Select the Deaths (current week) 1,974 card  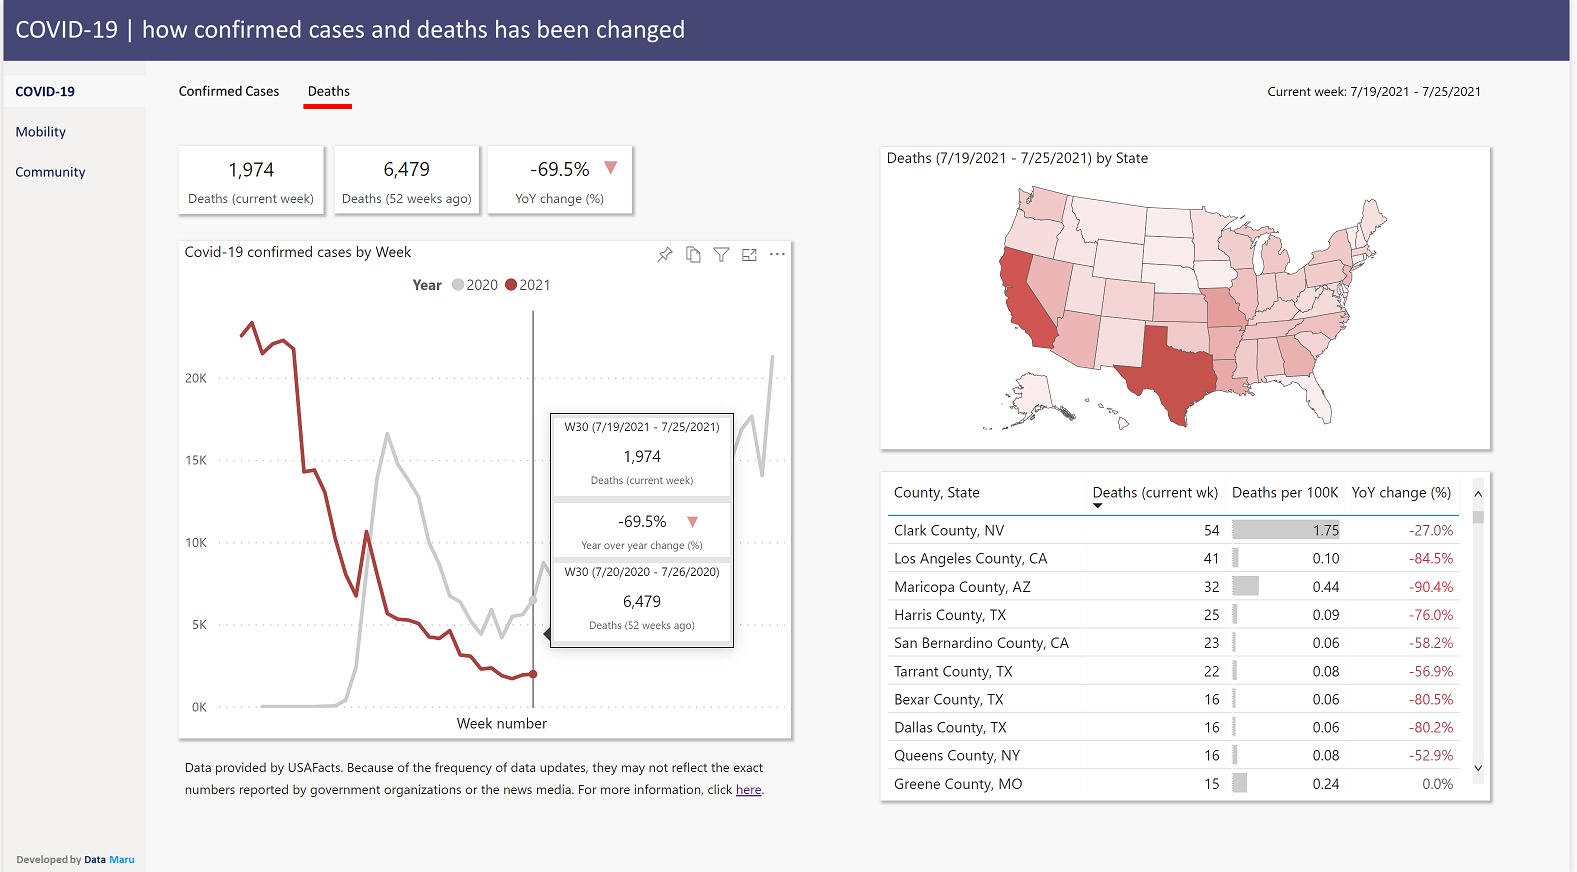coord(251,180)
